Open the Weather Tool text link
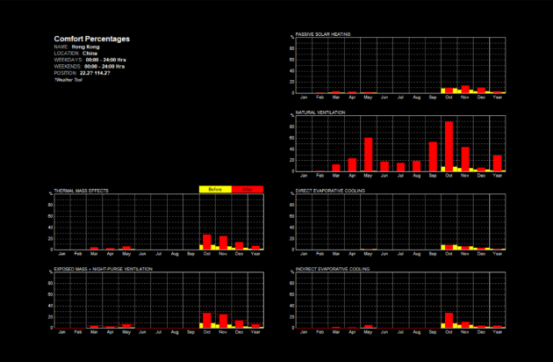The height and width of the screenshot is (362, 554). tap(68, 80)
